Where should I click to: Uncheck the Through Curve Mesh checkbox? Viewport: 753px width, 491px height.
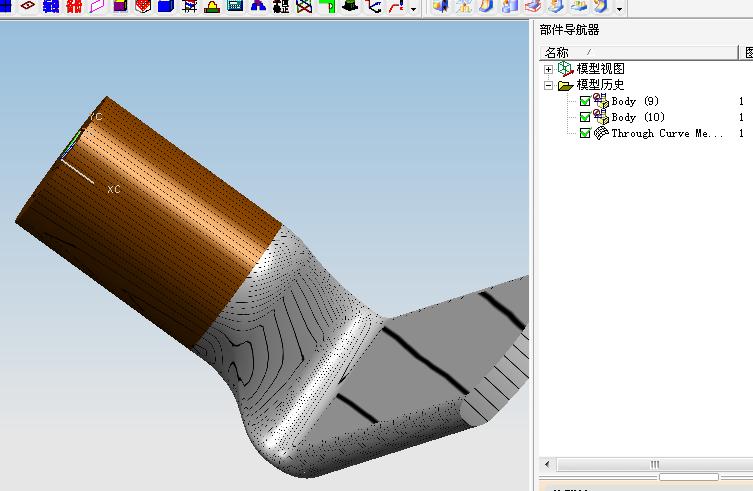pos(585,133)
